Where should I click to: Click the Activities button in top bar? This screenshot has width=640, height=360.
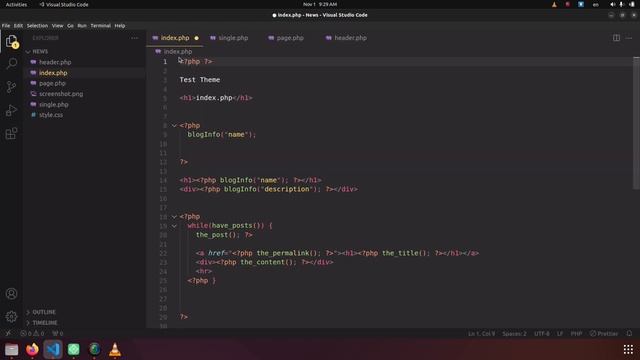click(16, 4)
